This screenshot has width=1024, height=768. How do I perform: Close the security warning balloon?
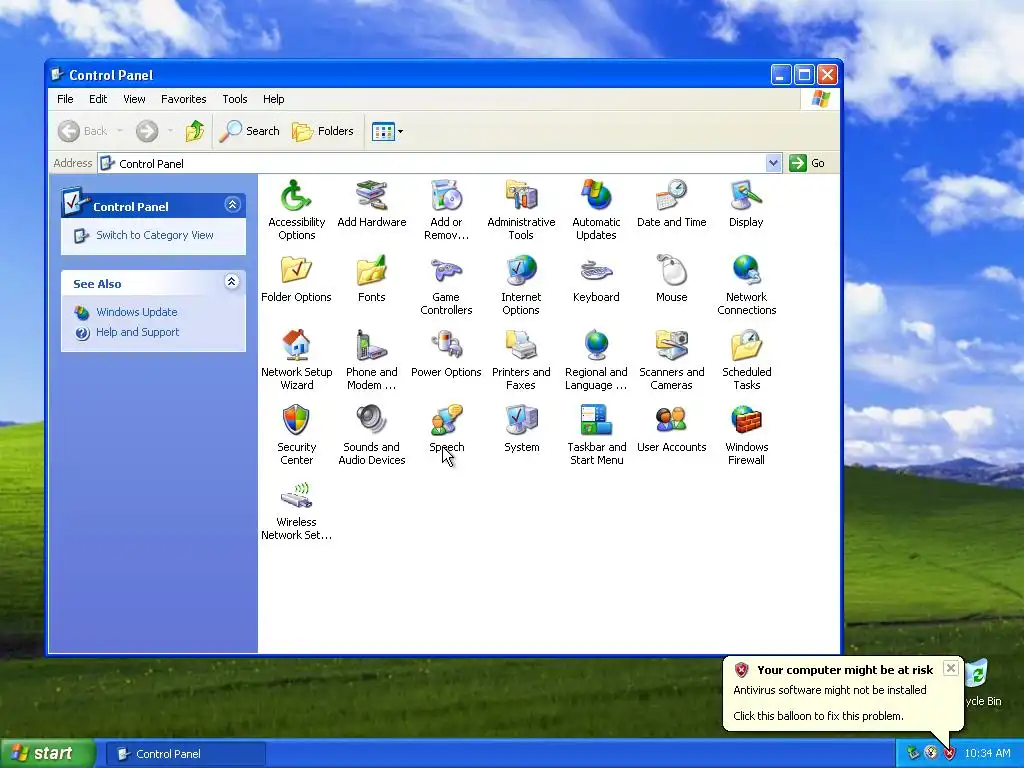[x=951, y=668]
